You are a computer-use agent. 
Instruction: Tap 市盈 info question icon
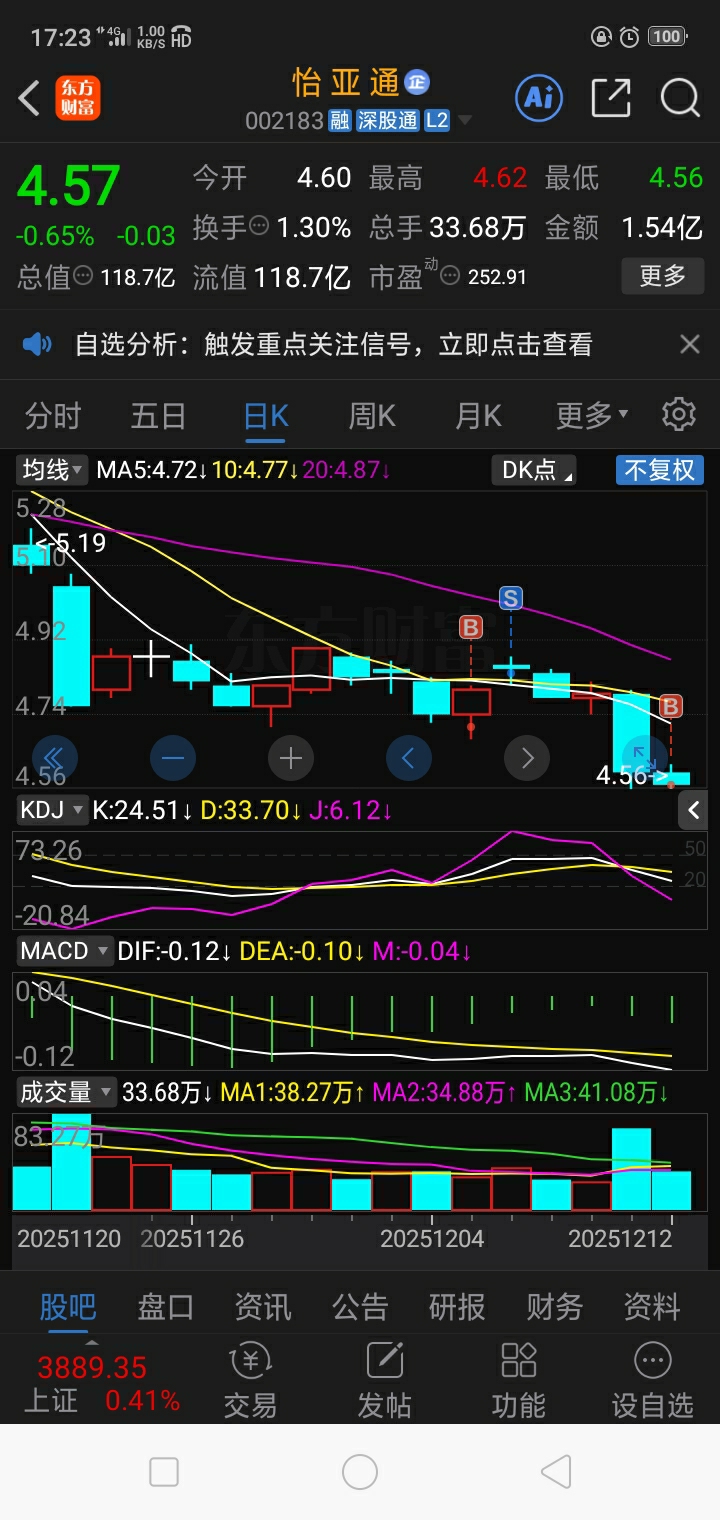click(451, 275)
